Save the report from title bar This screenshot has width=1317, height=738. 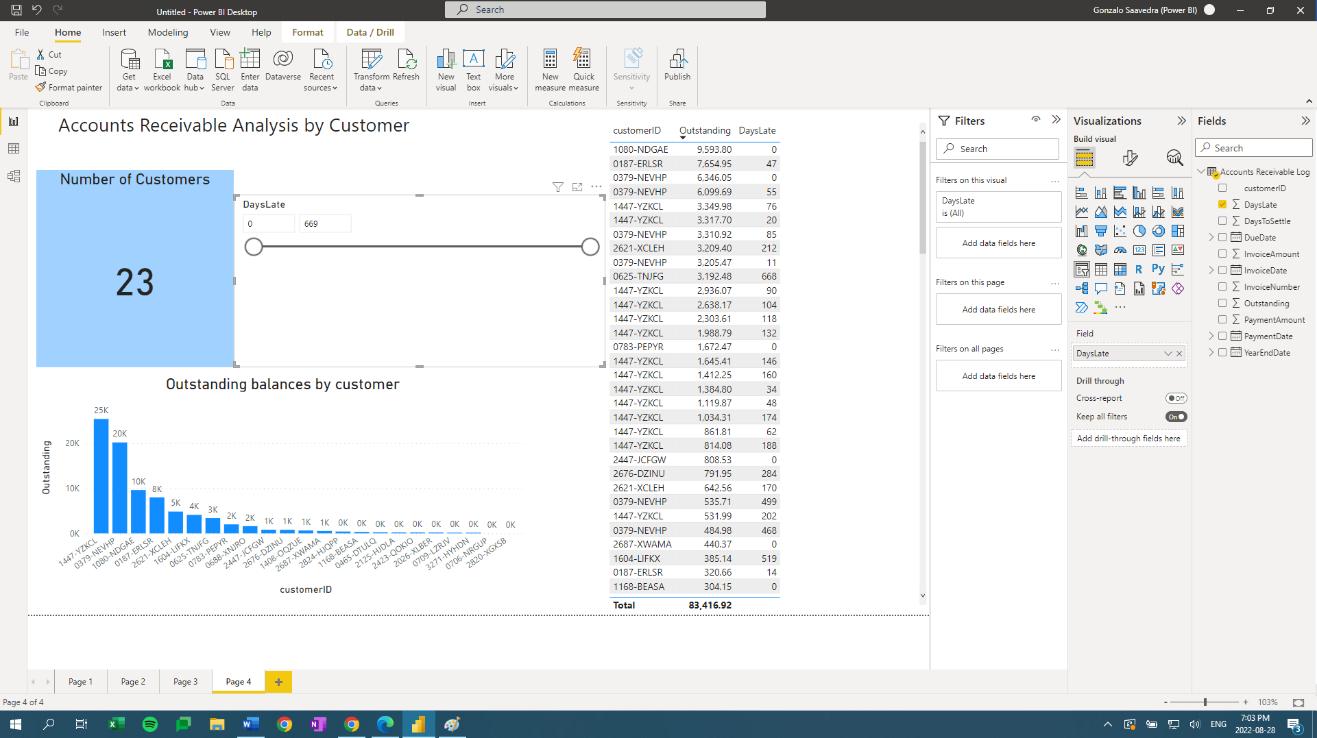[16, 10]
